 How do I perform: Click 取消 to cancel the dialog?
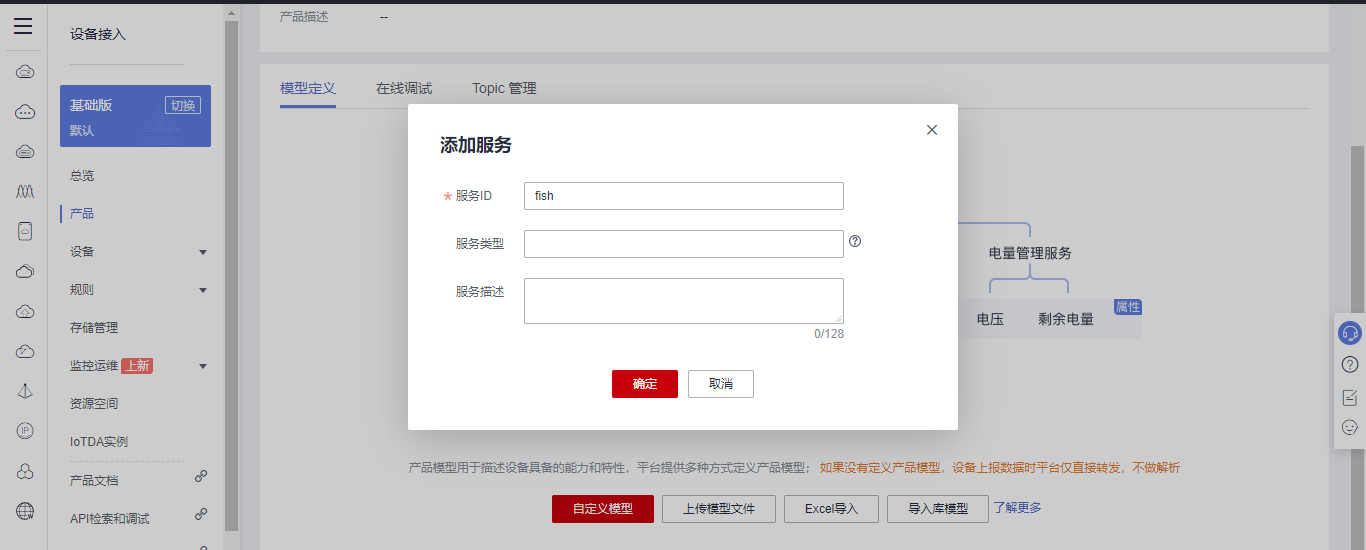721,384
